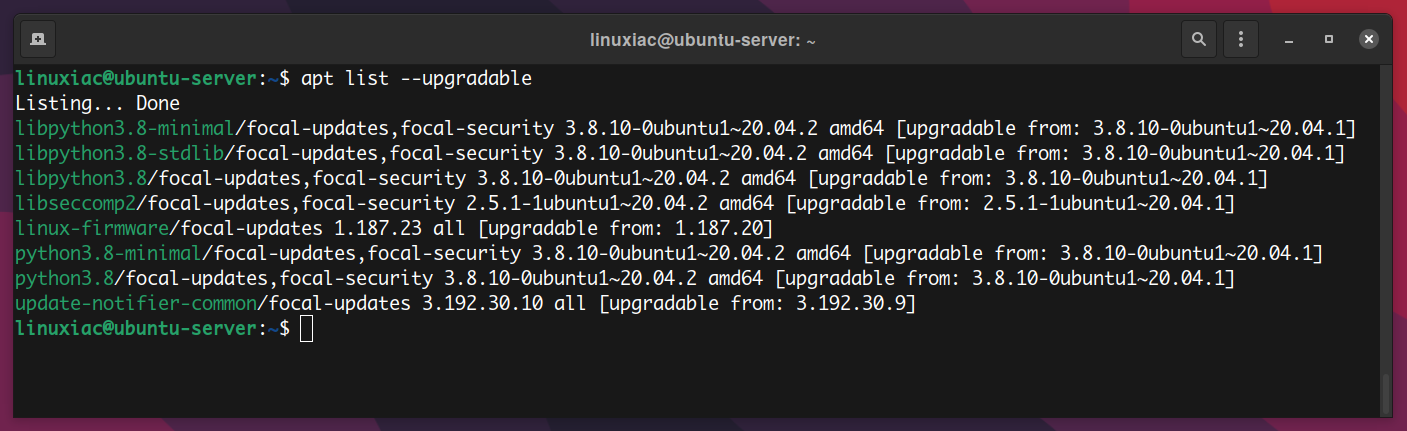Click the search magnifier icon
This screenshot has width=1407, height=431.
(1198, 40)
